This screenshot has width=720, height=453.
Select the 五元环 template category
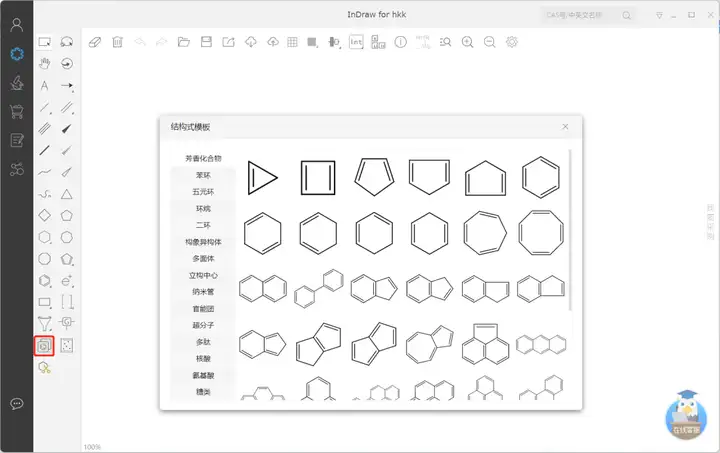click(203, 192)
